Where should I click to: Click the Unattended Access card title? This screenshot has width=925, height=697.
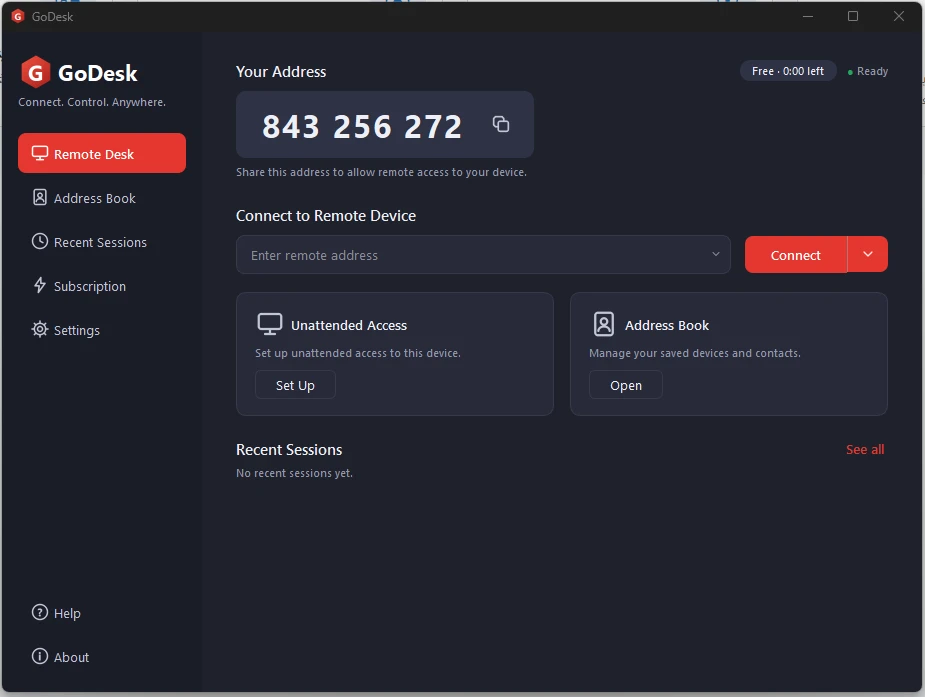(349, 325)
